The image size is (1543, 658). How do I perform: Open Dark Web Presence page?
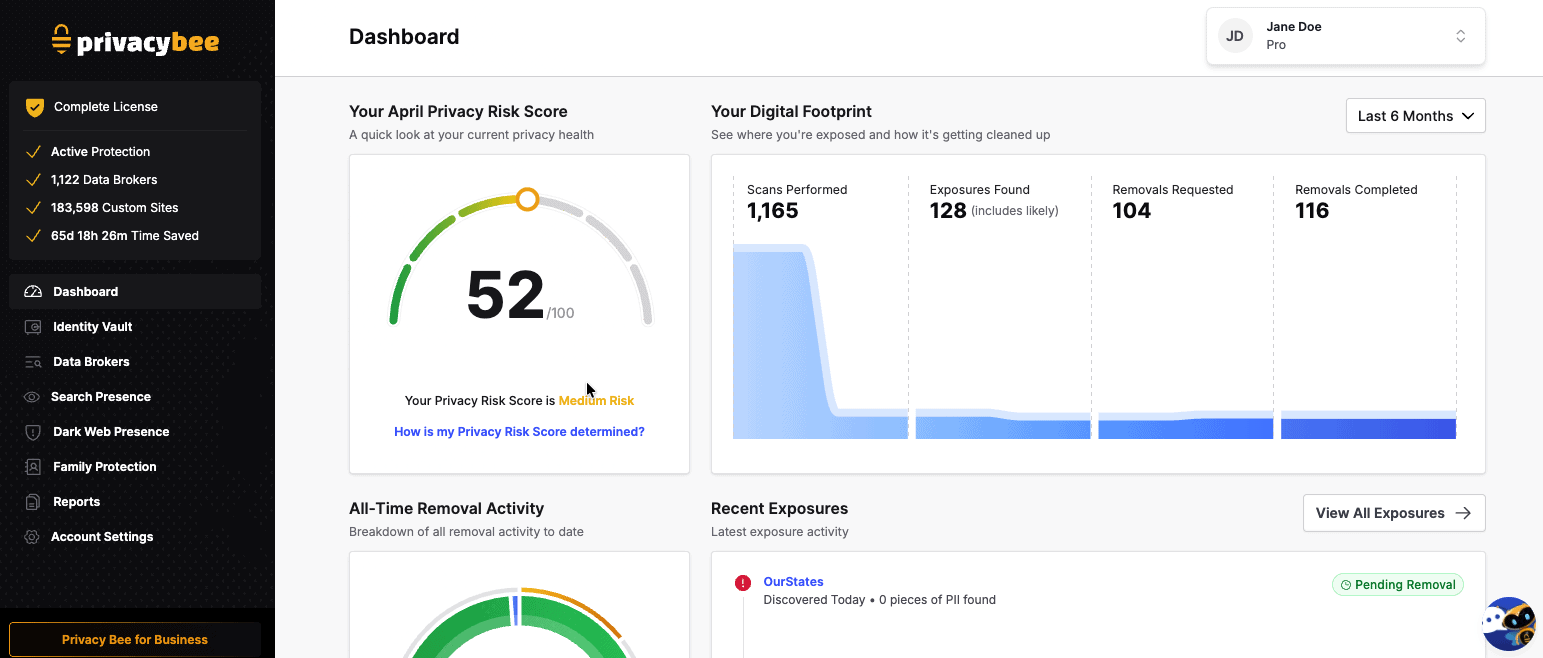point(135,432)
